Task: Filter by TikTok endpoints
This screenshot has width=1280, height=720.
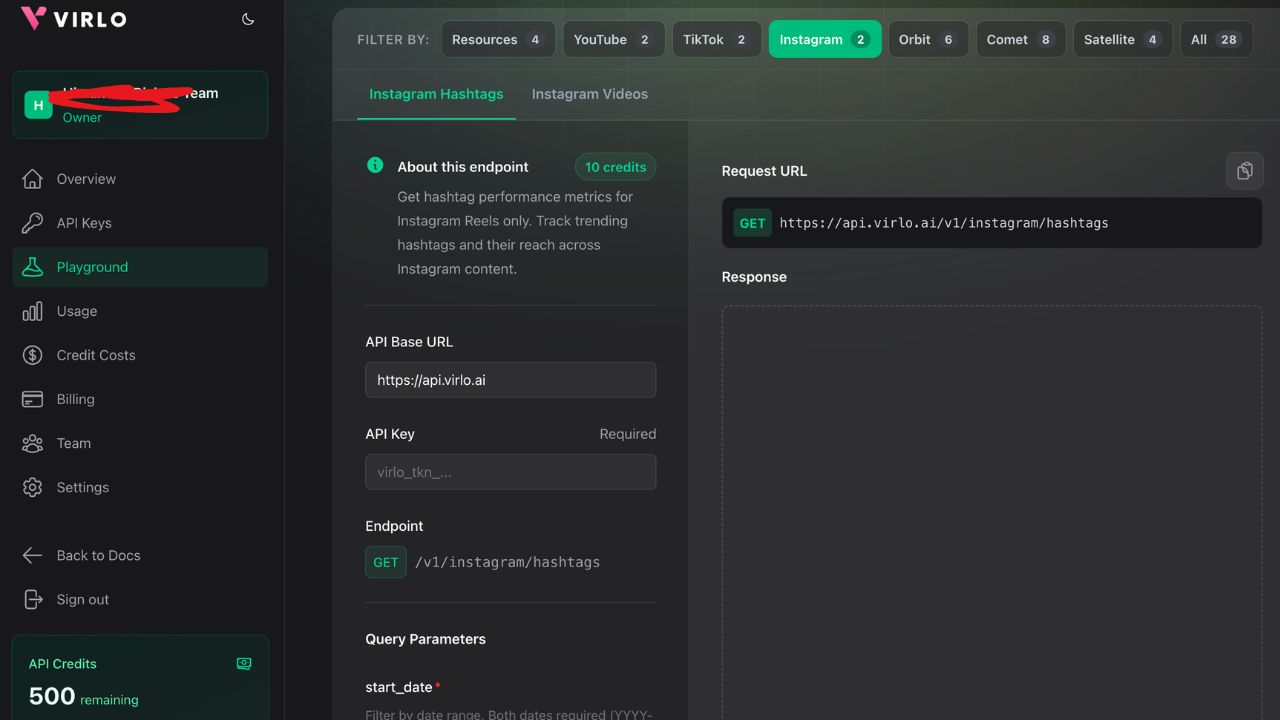Action: tap(716, 39)
